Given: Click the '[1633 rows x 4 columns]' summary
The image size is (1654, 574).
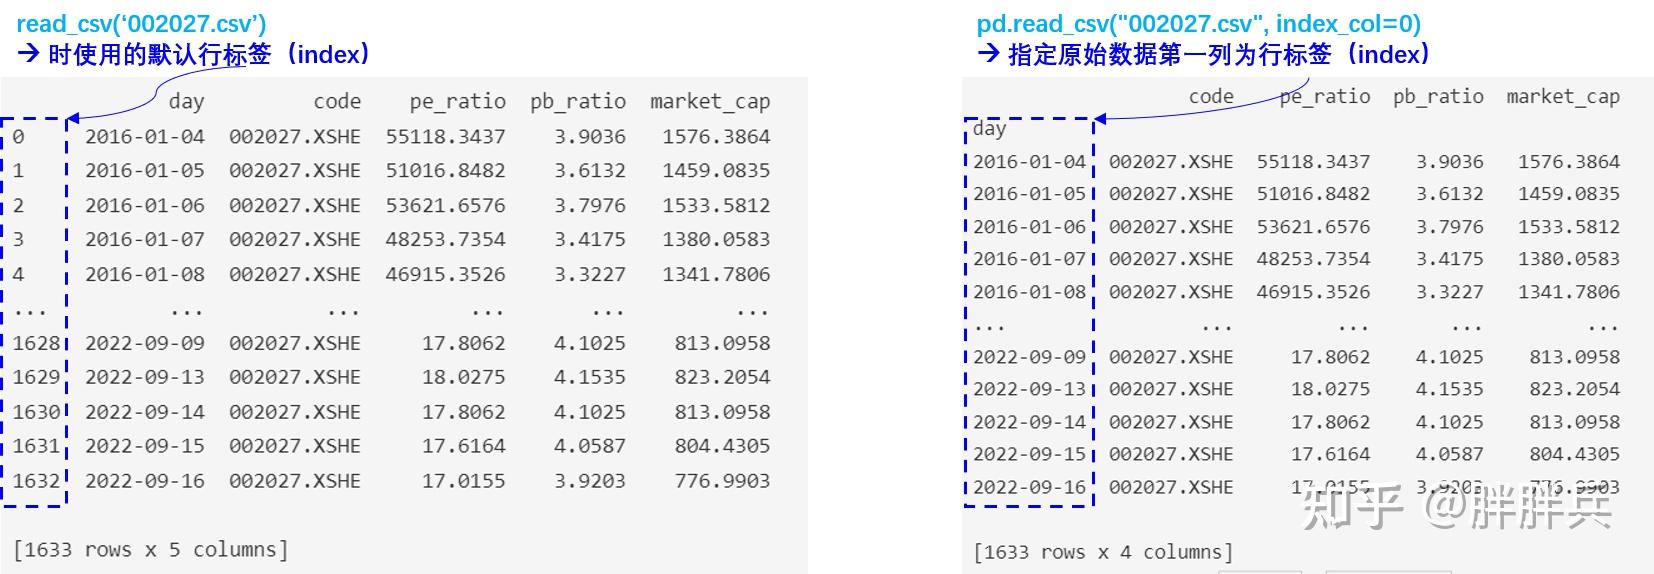Looking at the screenshot, I should click(x=1103, y=552).
